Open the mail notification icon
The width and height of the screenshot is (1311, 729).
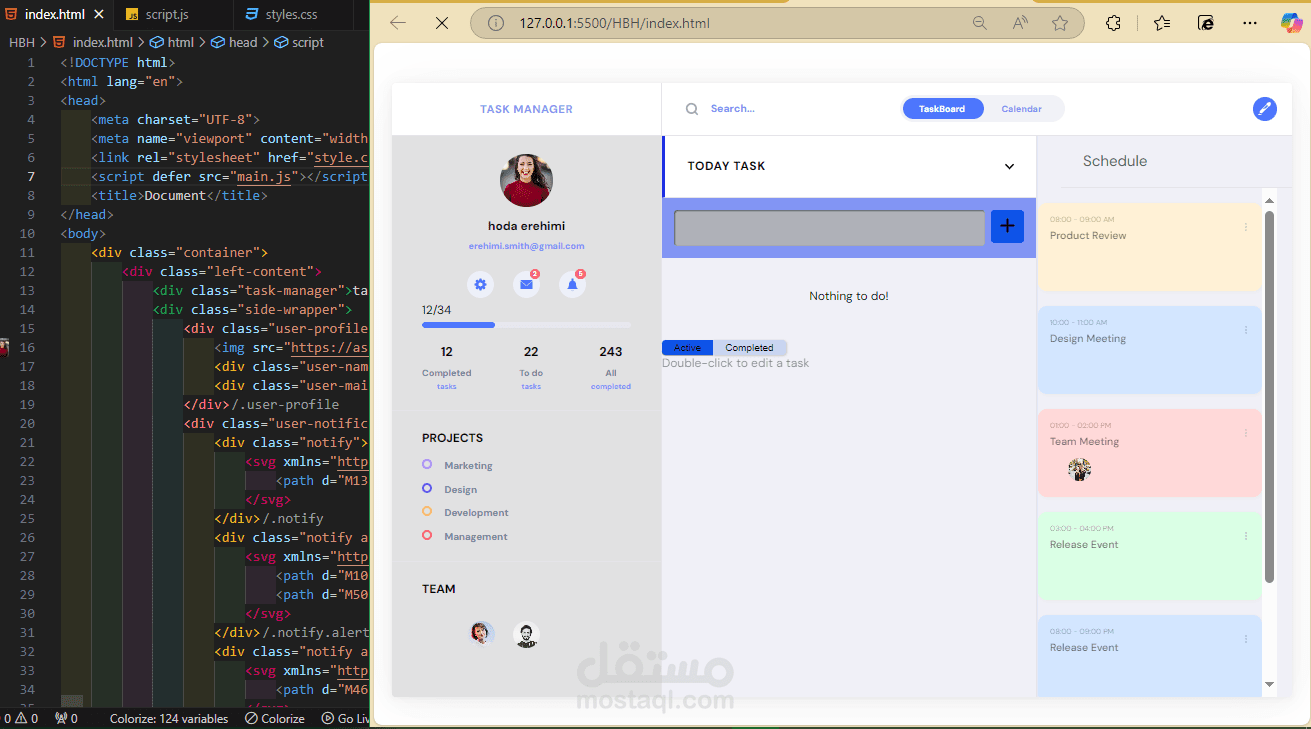coord(527,285)
